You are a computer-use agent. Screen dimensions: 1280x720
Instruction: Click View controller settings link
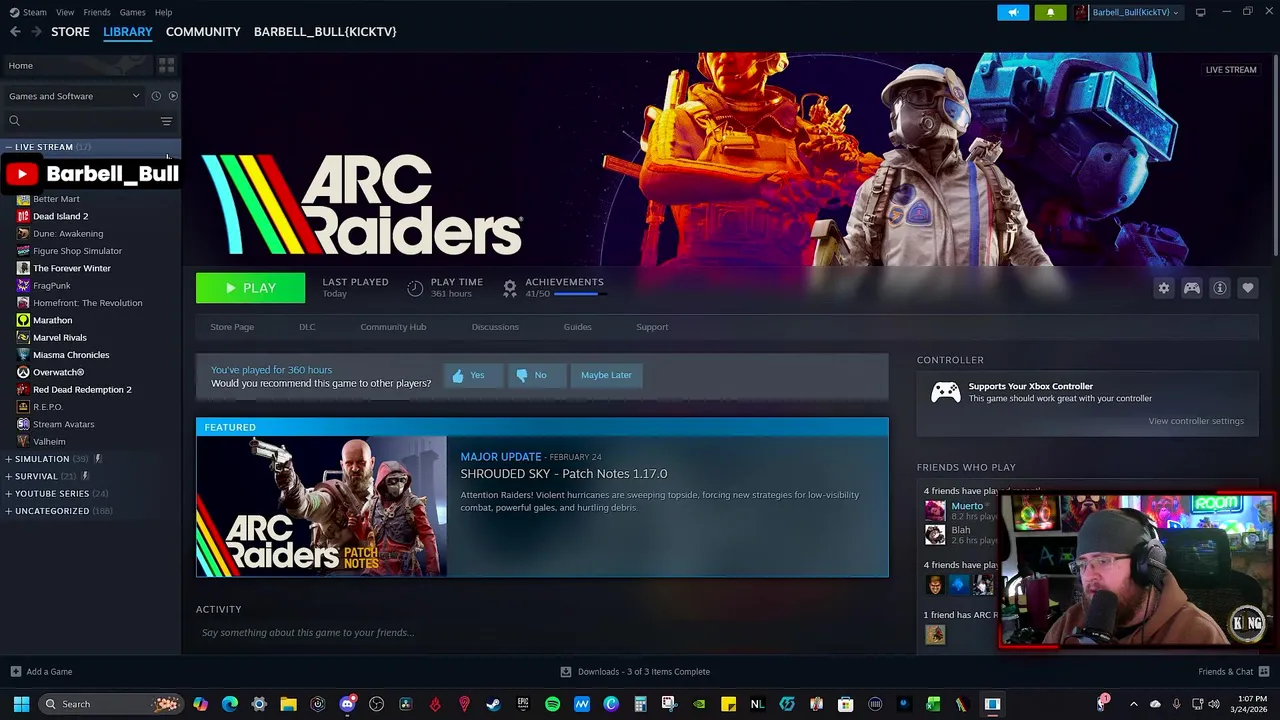(x=1196, y=421)
